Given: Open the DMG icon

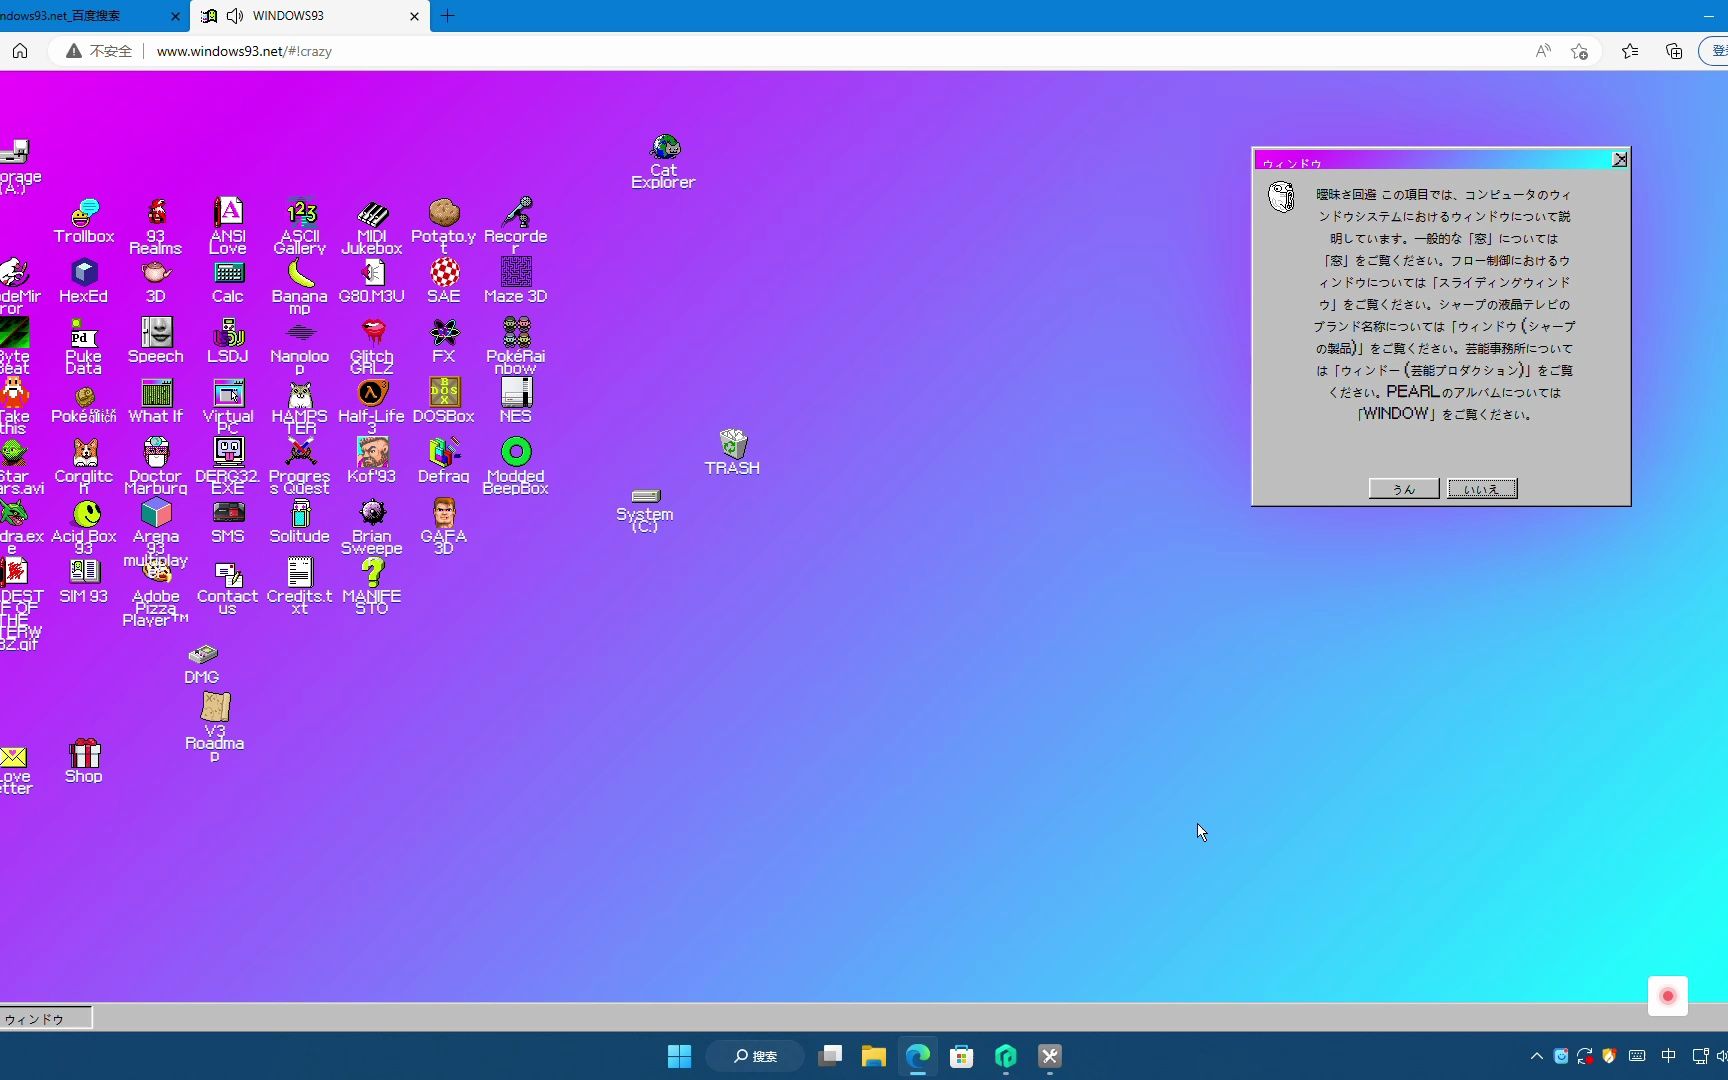Looking at the screenshot, I should [202, 664].
